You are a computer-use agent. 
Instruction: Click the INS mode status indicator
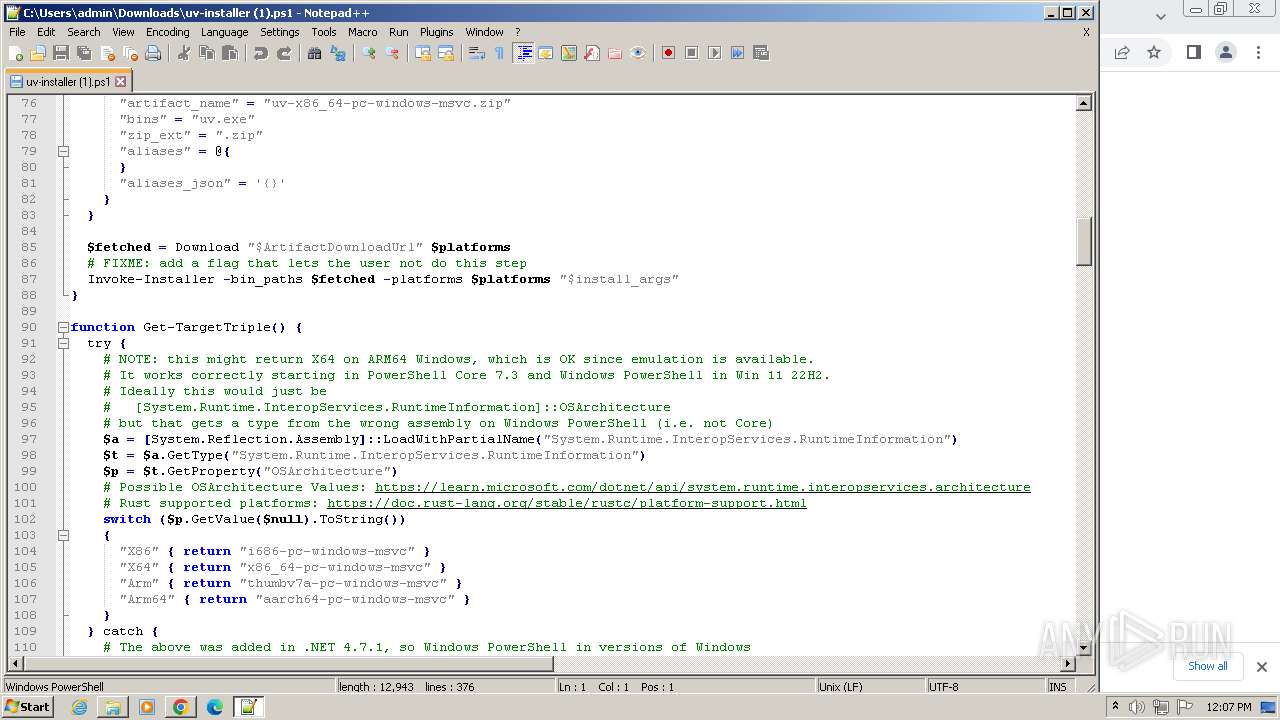[x=1058, y=687]
